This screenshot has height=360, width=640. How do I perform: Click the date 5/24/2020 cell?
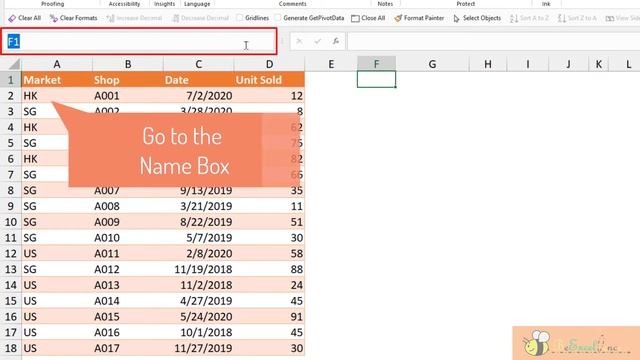coord(198,317)
